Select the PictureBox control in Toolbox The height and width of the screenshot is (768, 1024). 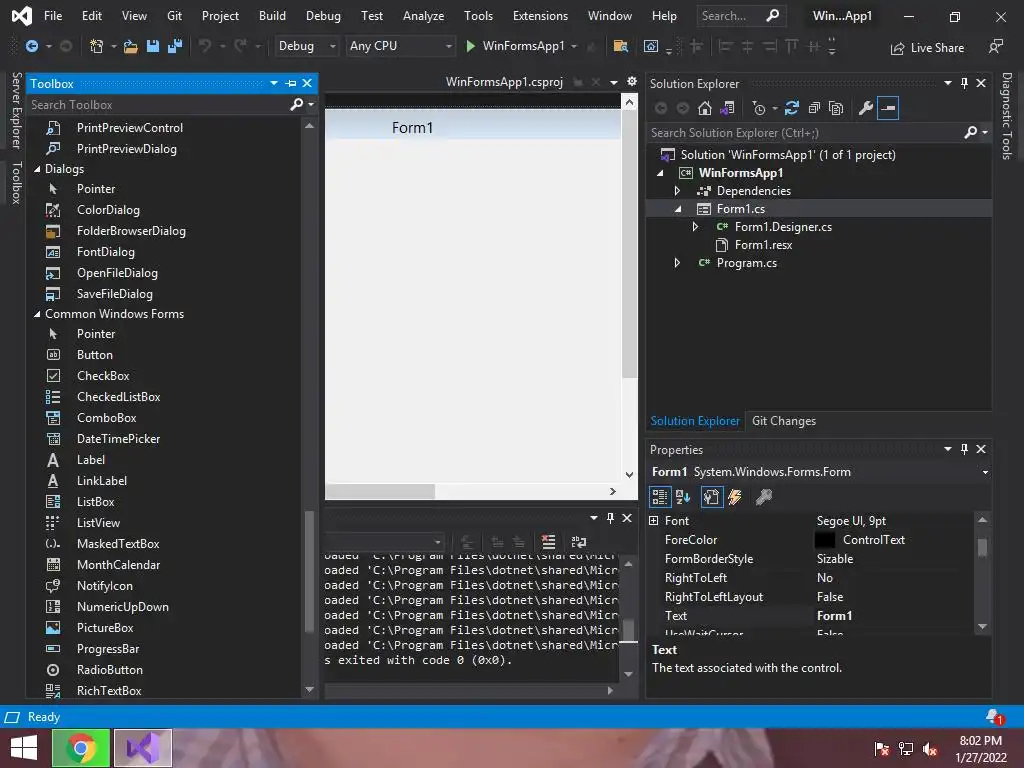point(105,628)
